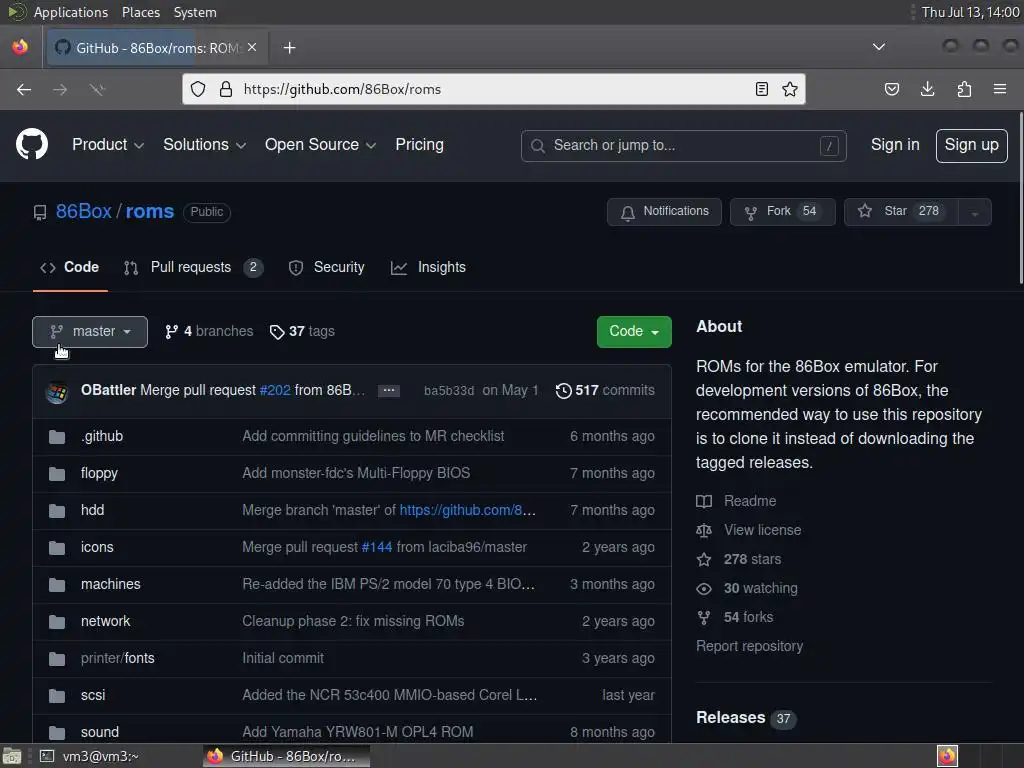Screen dimensions: 1024x768
Task: Open the Solutions dropdown menu
Action: pyautogui.click(x=204, y=144)
